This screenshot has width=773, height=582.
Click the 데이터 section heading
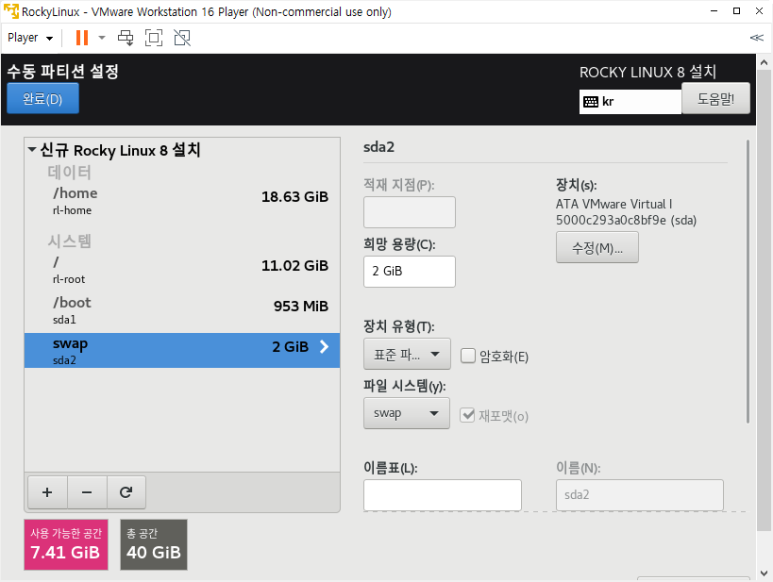[x=70, y=172]
